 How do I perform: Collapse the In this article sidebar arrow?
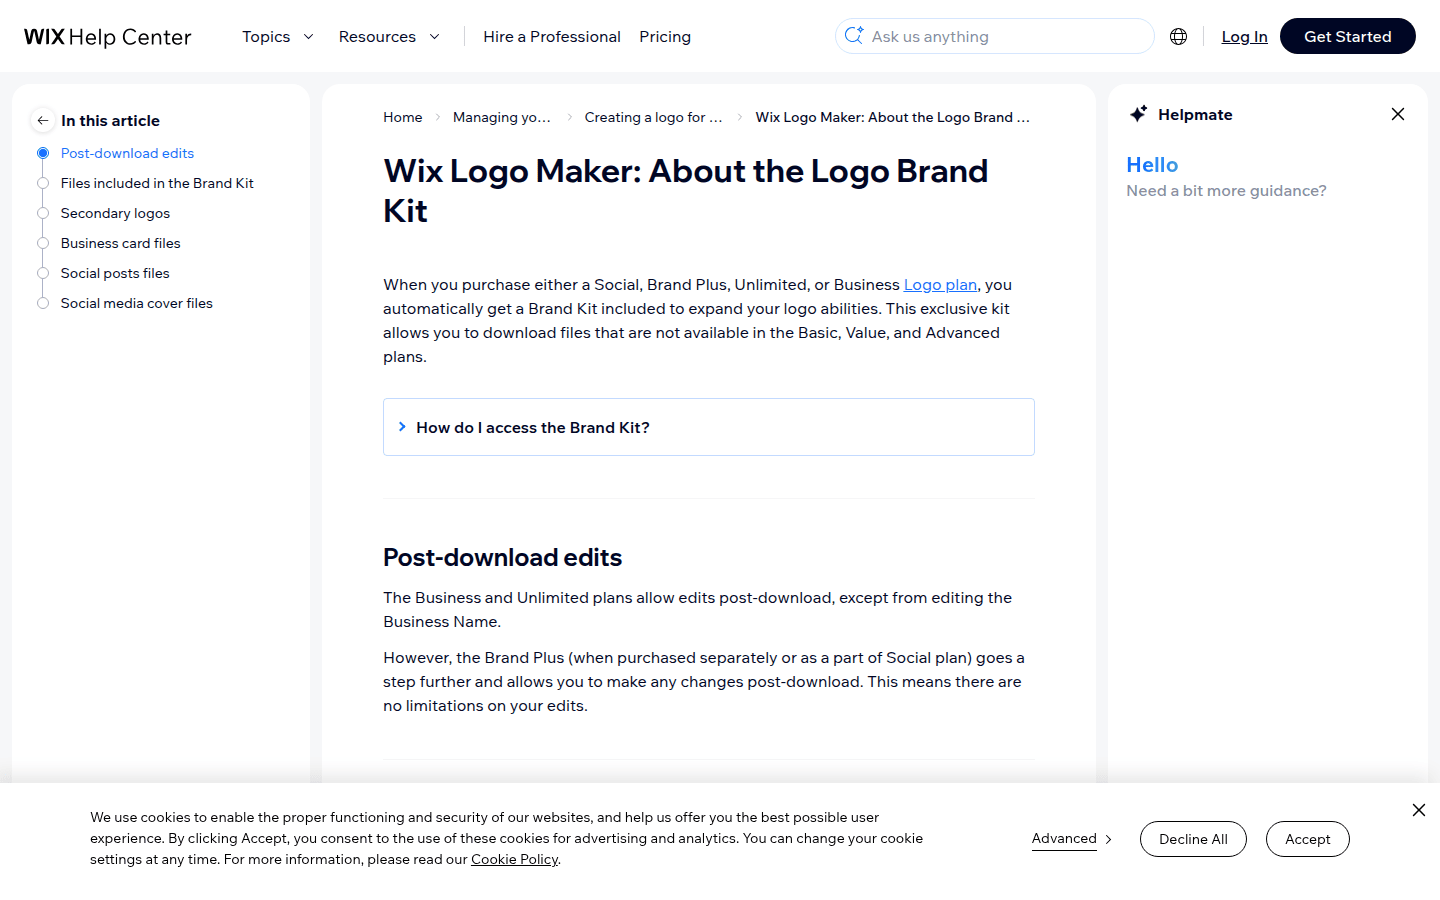42,120
